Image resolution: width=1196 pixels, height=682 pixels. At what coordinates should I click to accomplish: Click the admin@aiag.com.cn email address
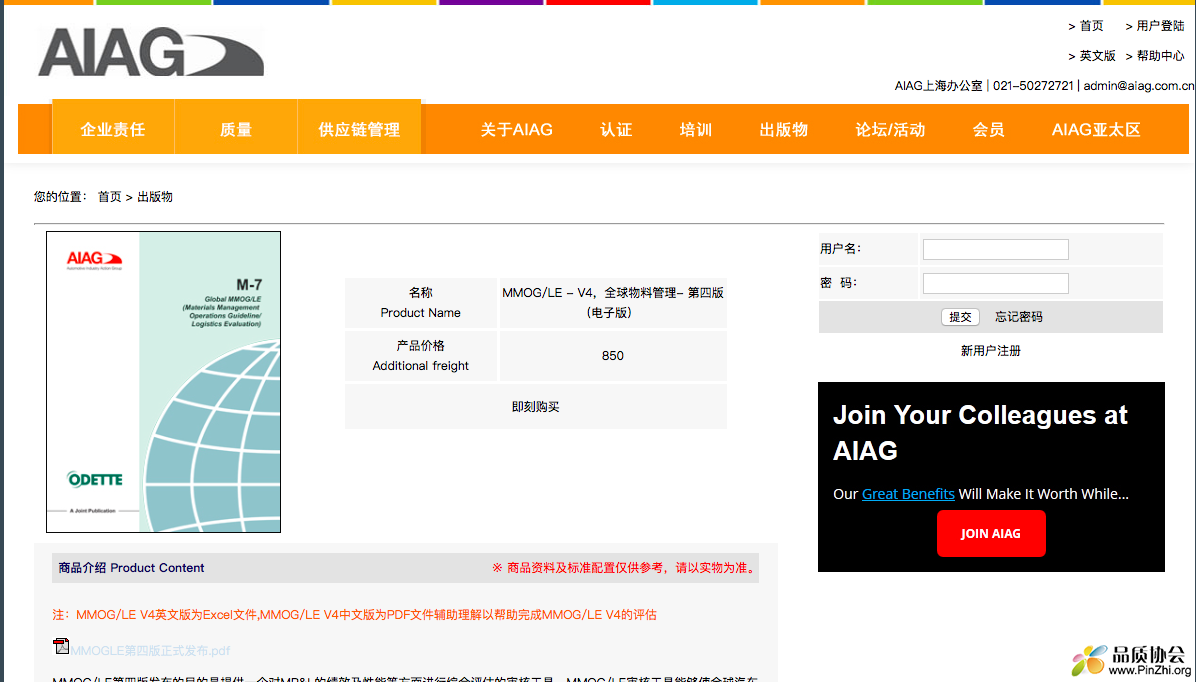coord(1139,85)
